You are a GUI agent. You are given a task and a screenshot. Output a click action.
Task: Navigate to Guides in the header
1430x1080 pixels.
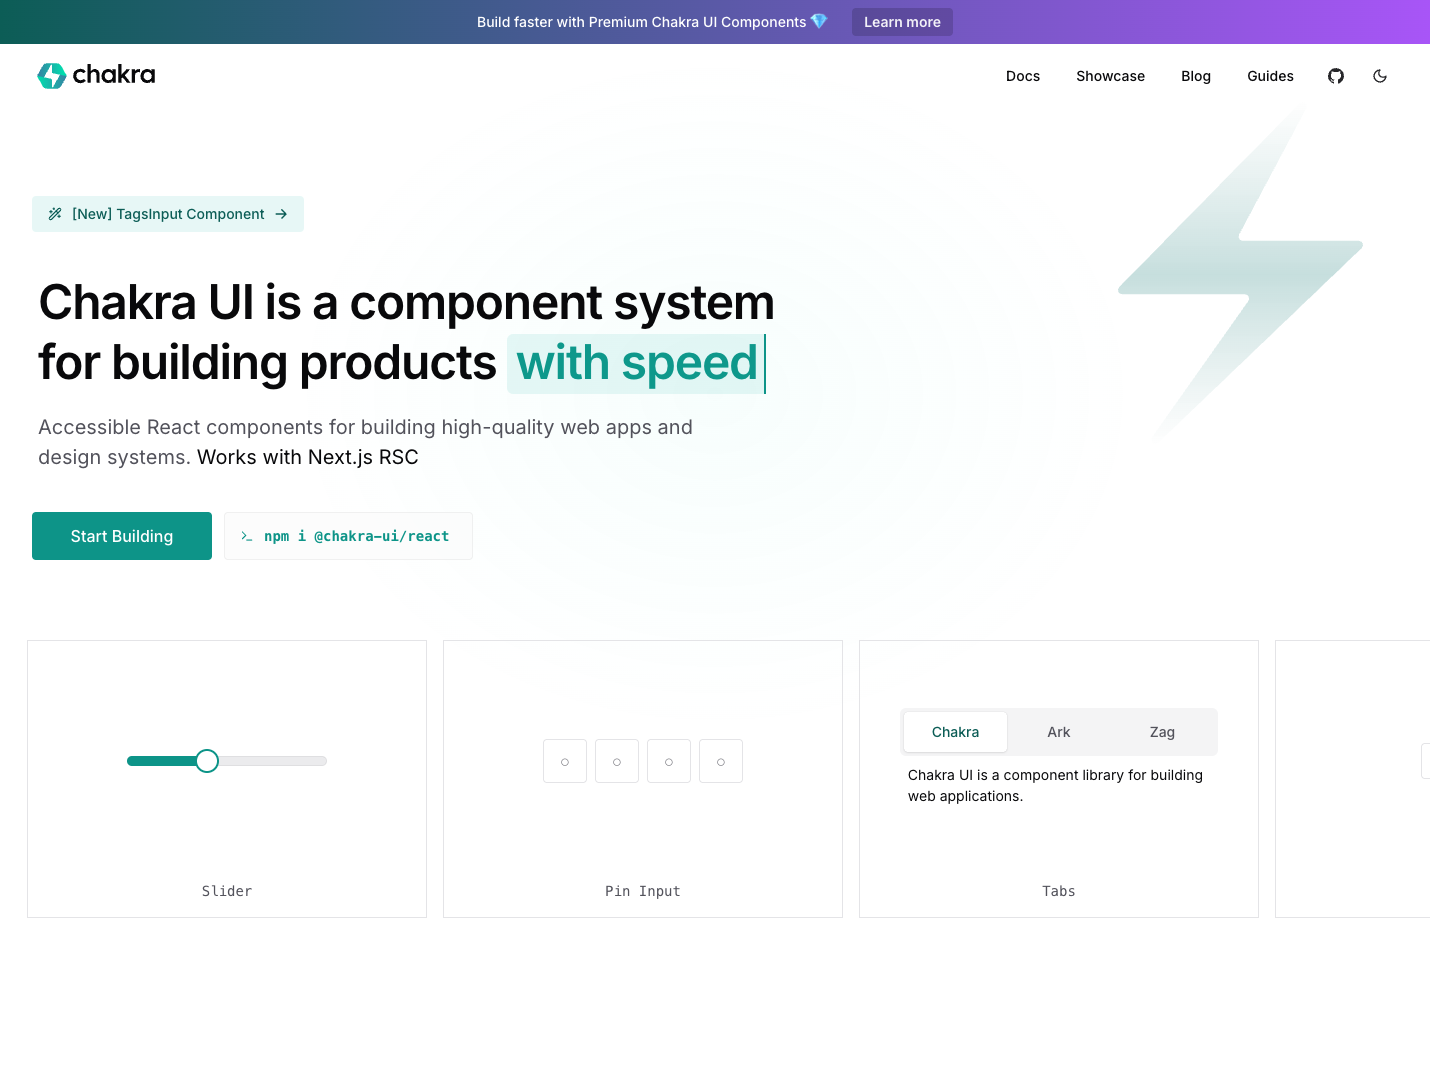point(1270,76)
